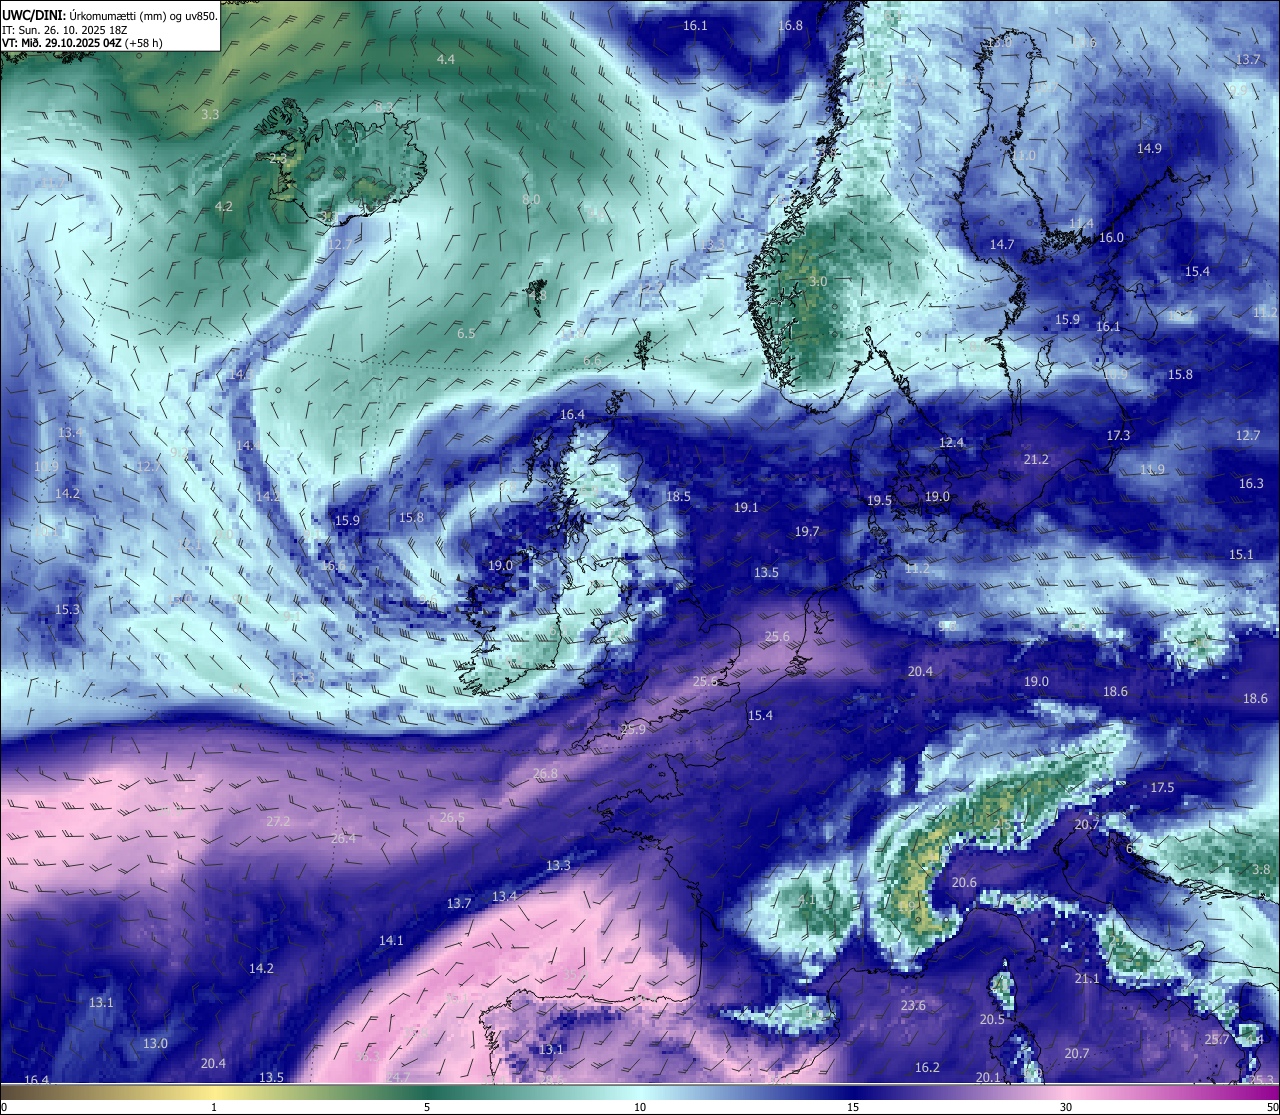1280x1115 pixels.
Task: Click the 14.7 map value
Action: click(x=1002, y=245)
